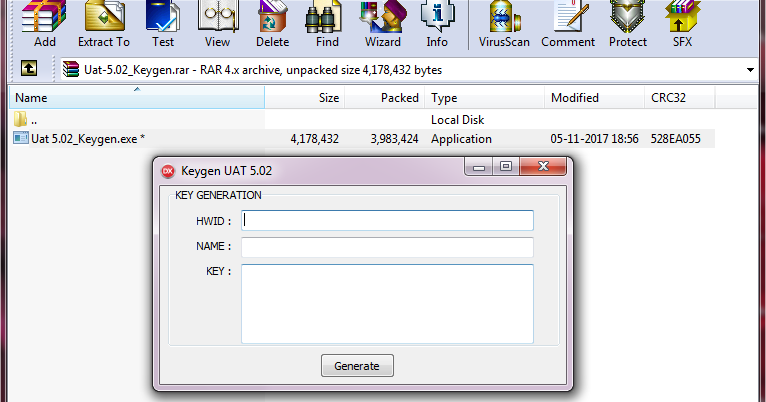Sort by the Type column header
766x402 pixels.
point(485,98)
